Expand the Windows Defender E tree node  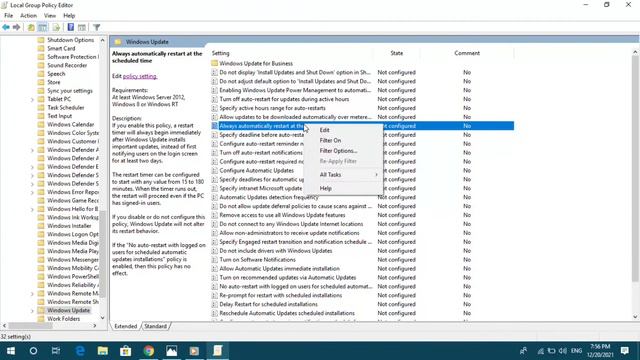coord(32,167)
